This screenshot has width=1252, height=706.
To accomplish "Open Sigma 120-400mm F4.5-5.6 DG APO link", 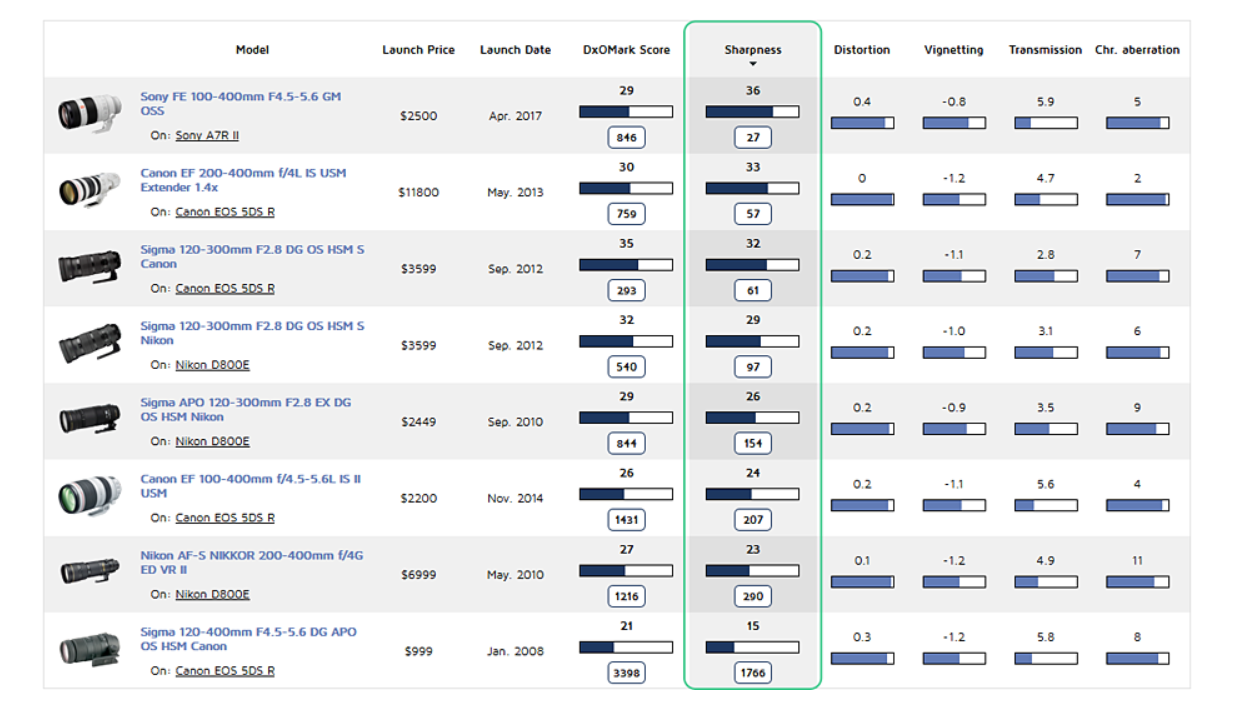I will (248, 639).
